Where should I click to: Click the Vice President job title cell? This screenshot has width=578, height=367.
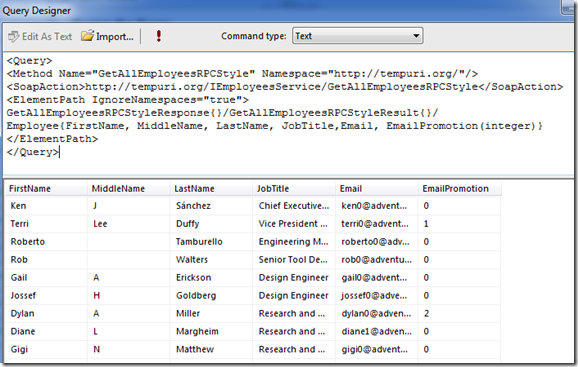pos(294,224)
